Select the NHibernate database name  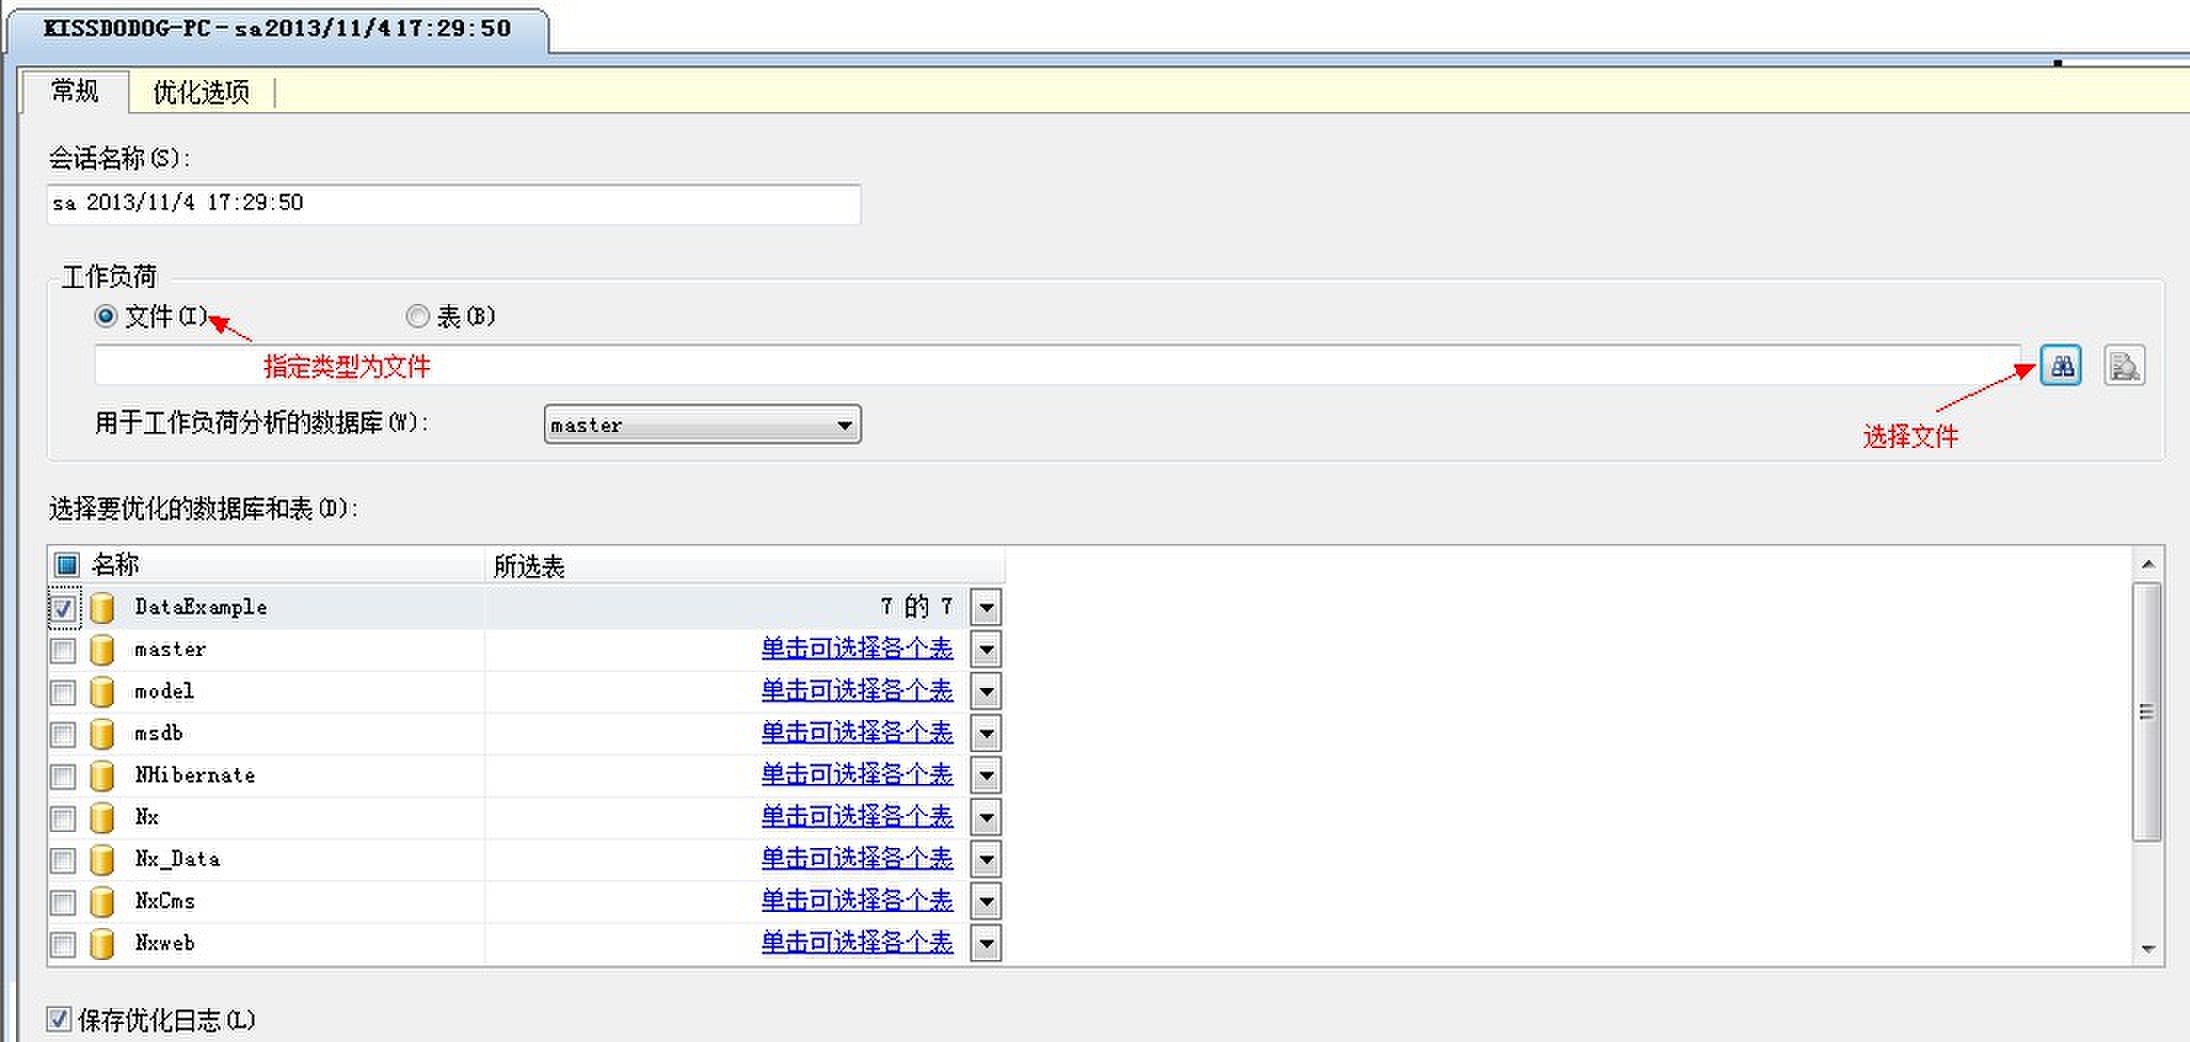[195, 775]
